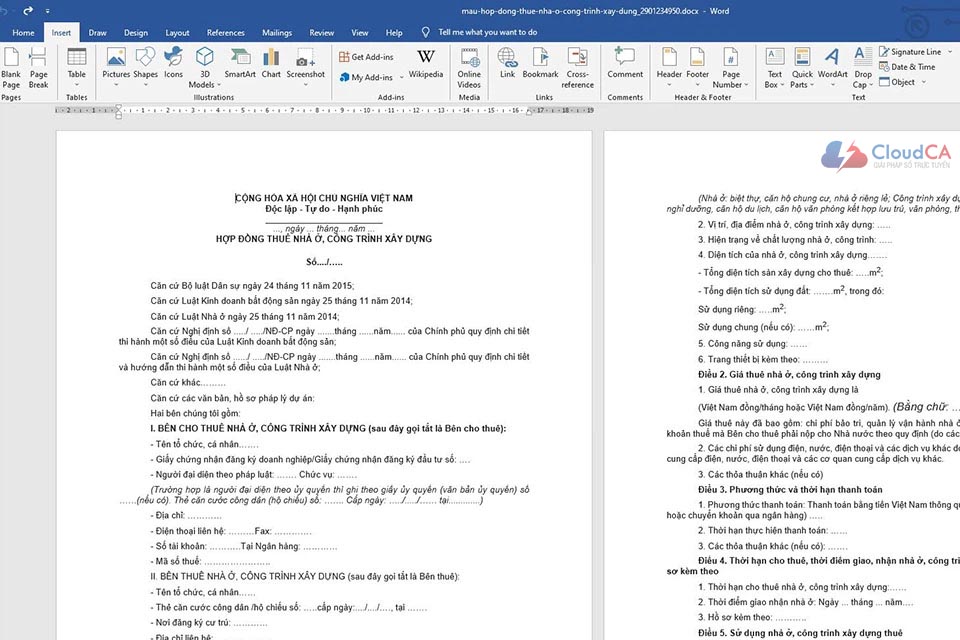Click Redo in the Quick Access toolbar
This screenshot has height=640, width=960.
[x=28, y=10]
